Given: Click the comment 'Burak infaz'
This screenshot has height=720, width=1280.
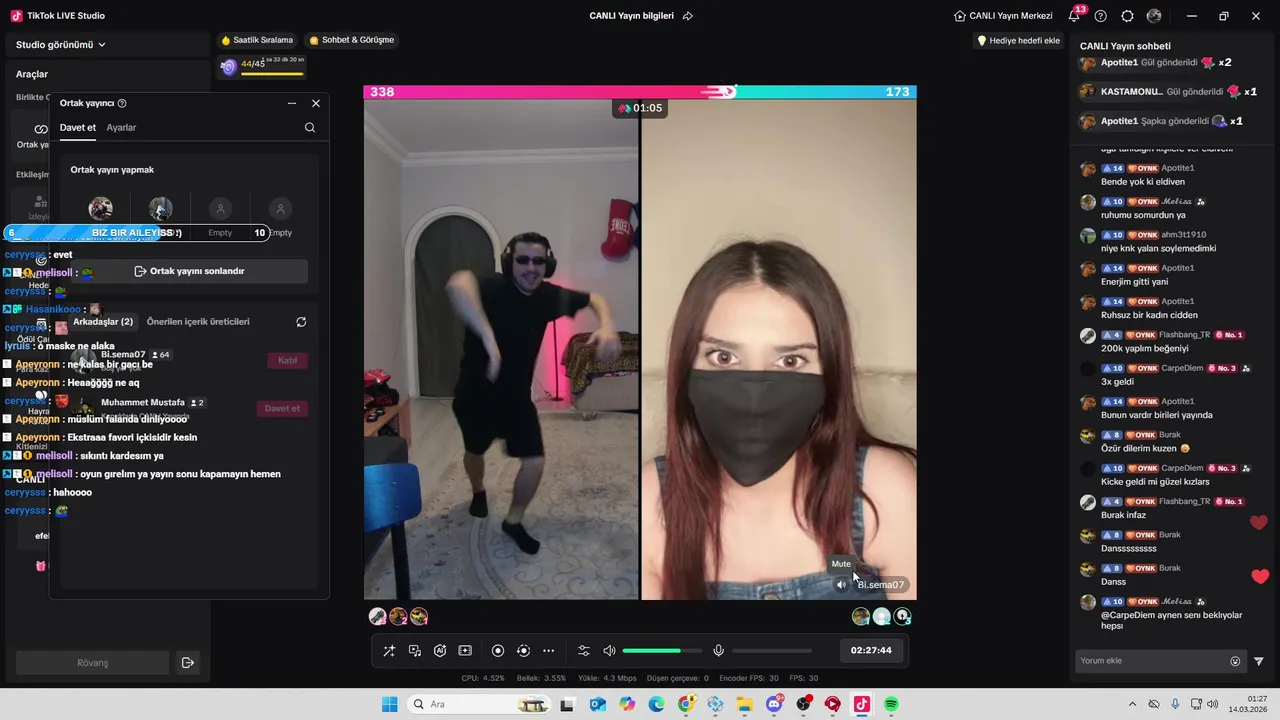Looking at the screenshot, I should point(1123,515).
